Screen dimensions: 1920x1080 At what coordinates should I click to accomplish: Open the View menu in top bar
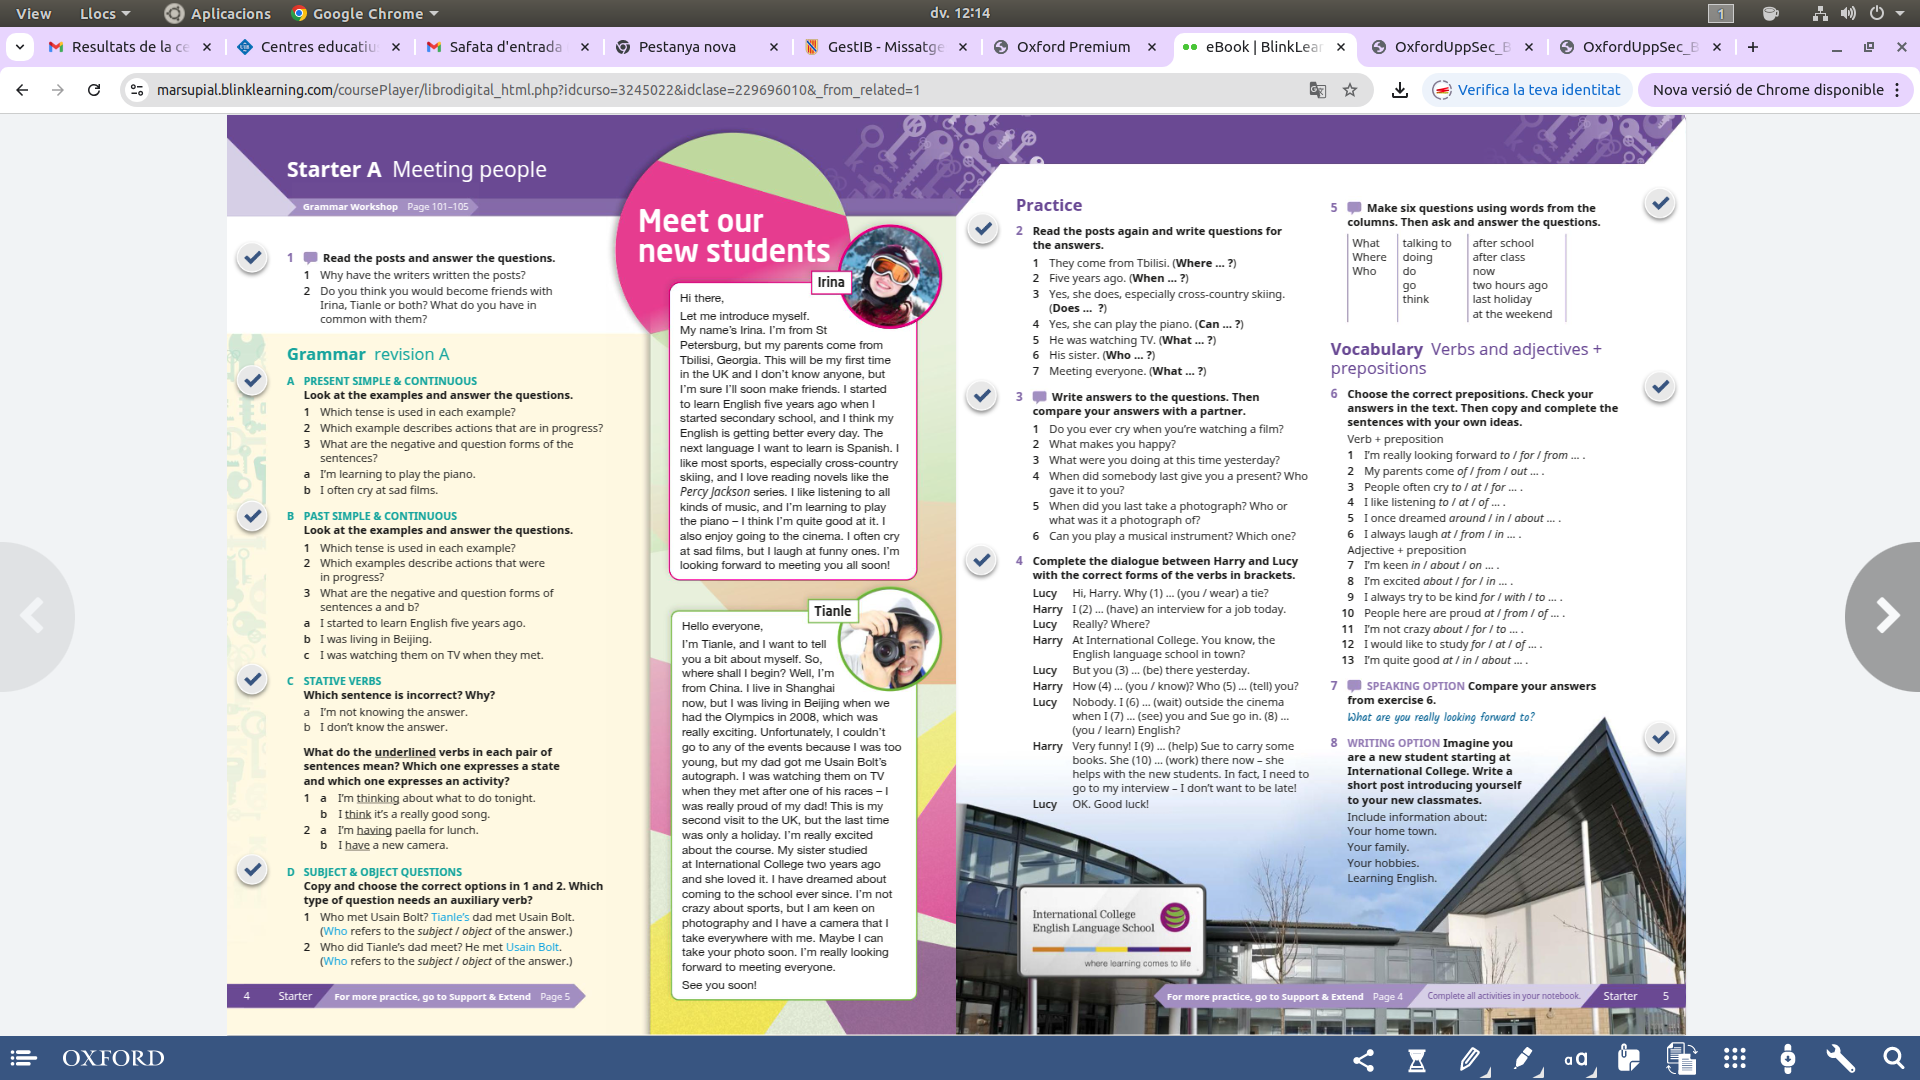[33, 14]
